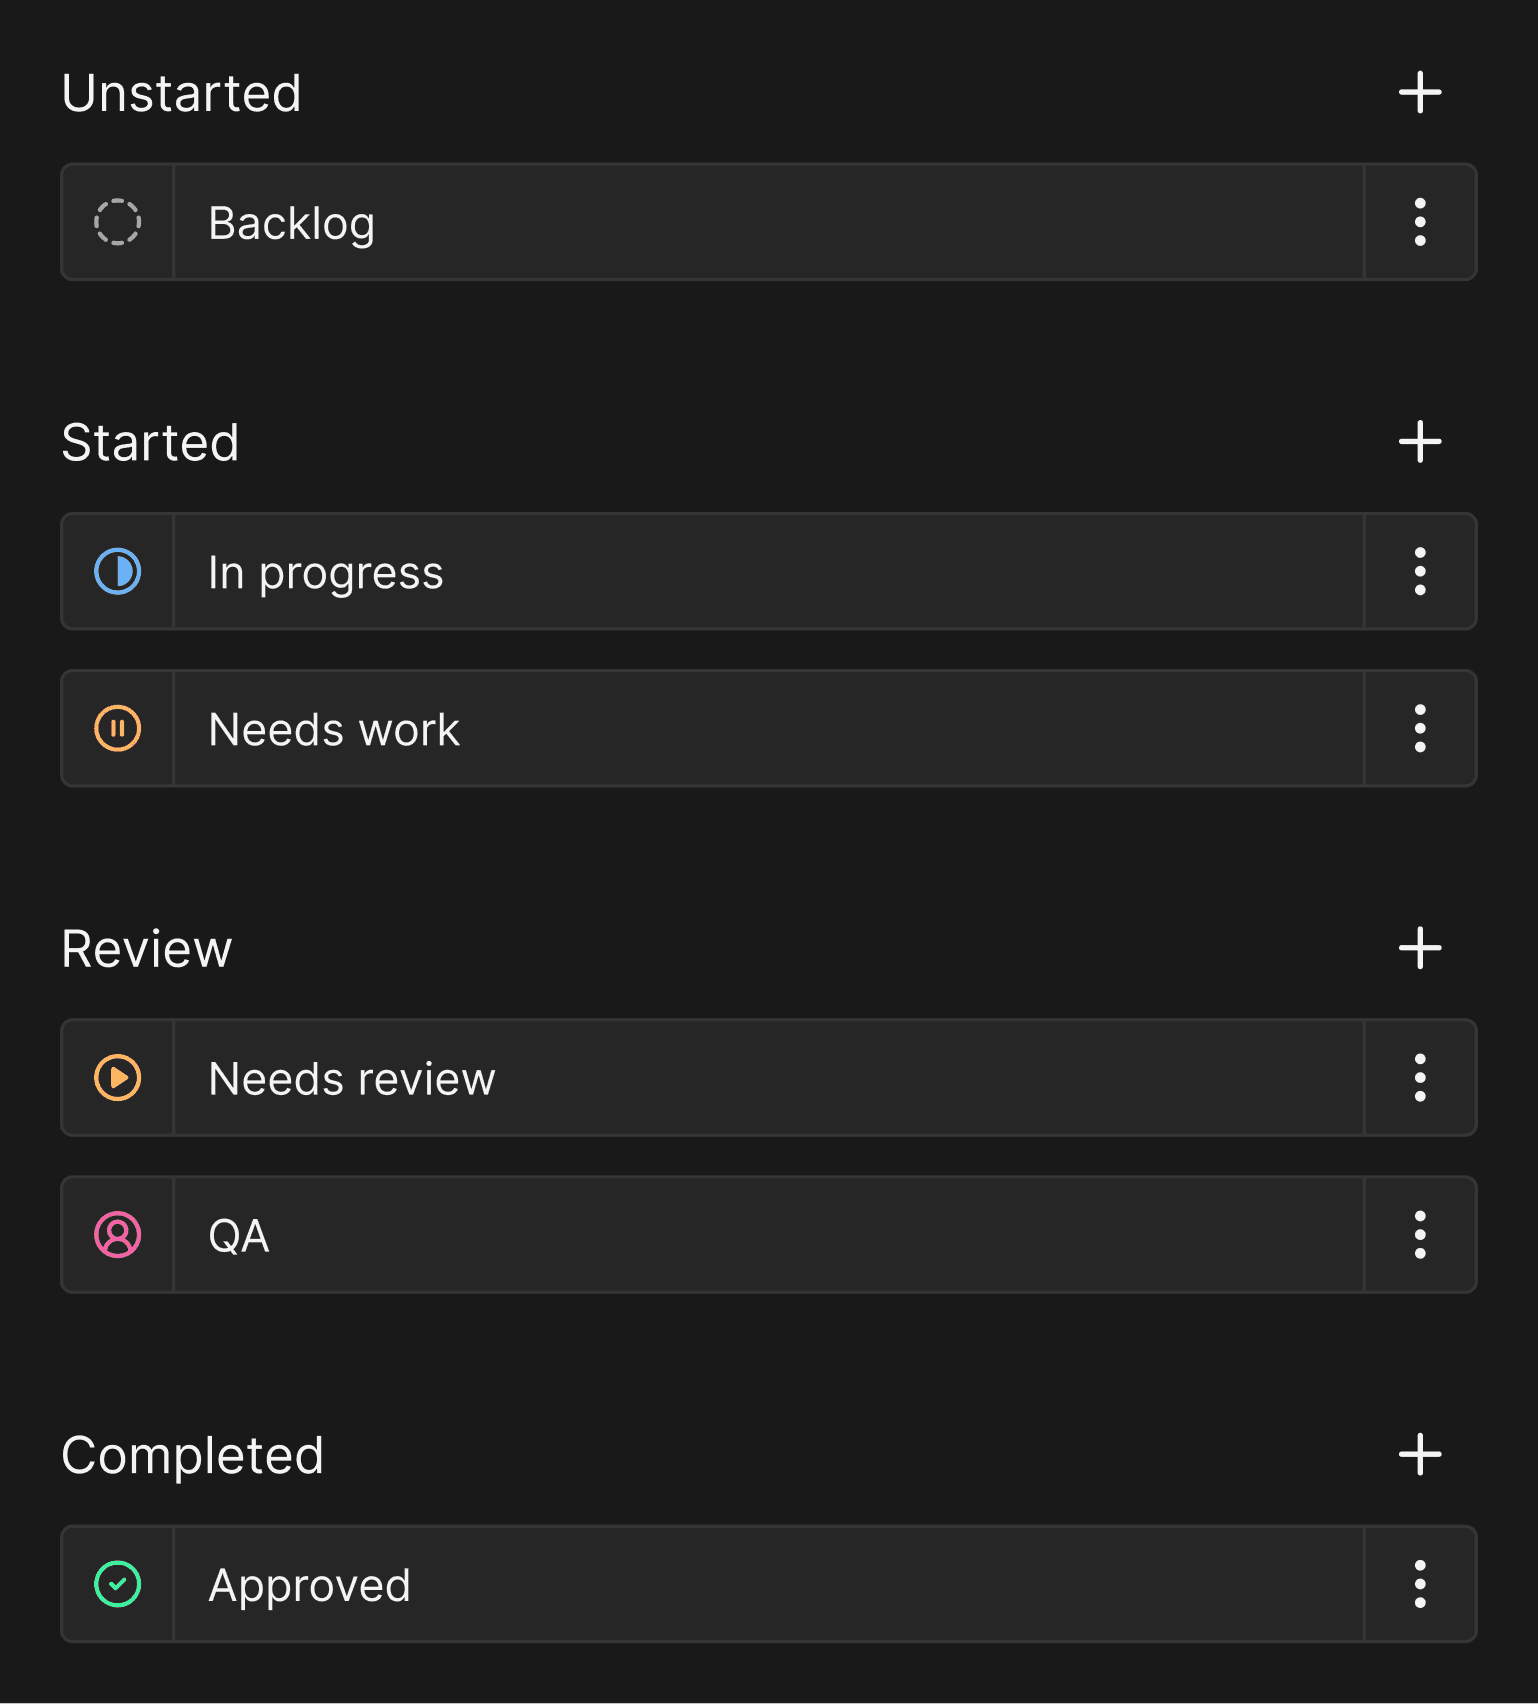Select the Backlog state name
This screenshot has width=1538, height=1704.
[292, 223]
